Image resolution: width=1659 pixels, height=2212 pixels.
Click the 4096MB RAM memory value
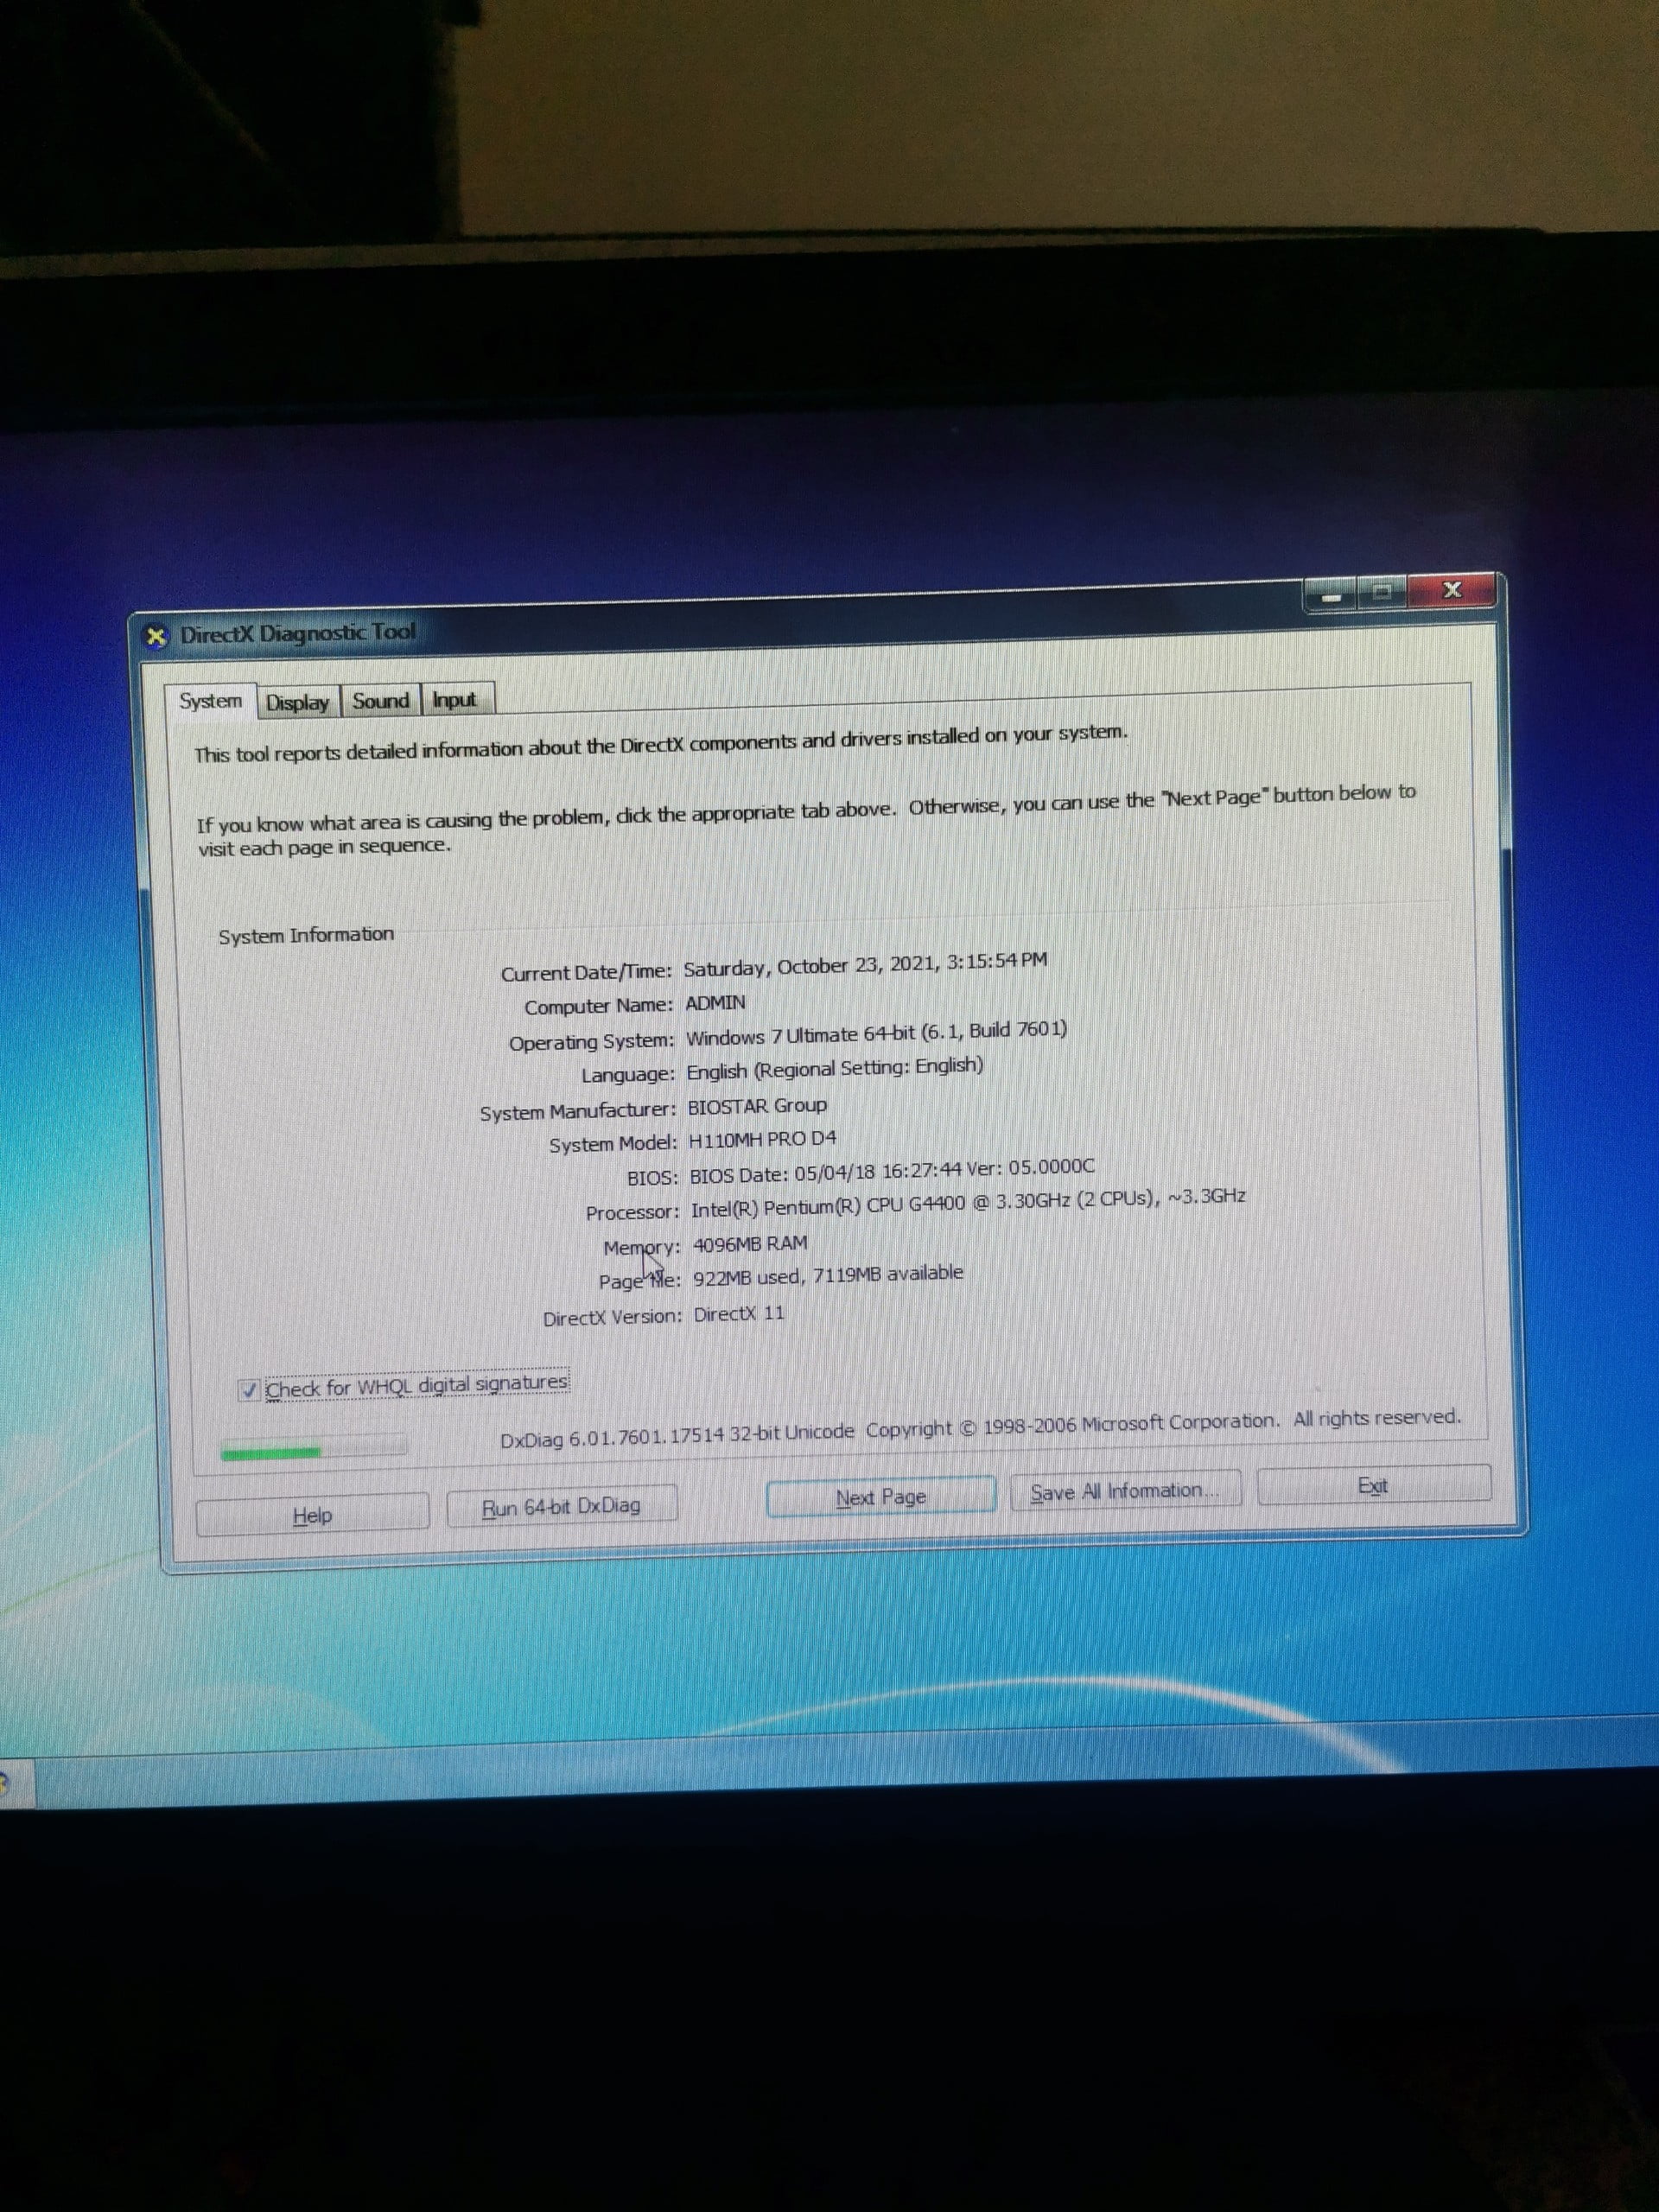[x=750, y=1244]
